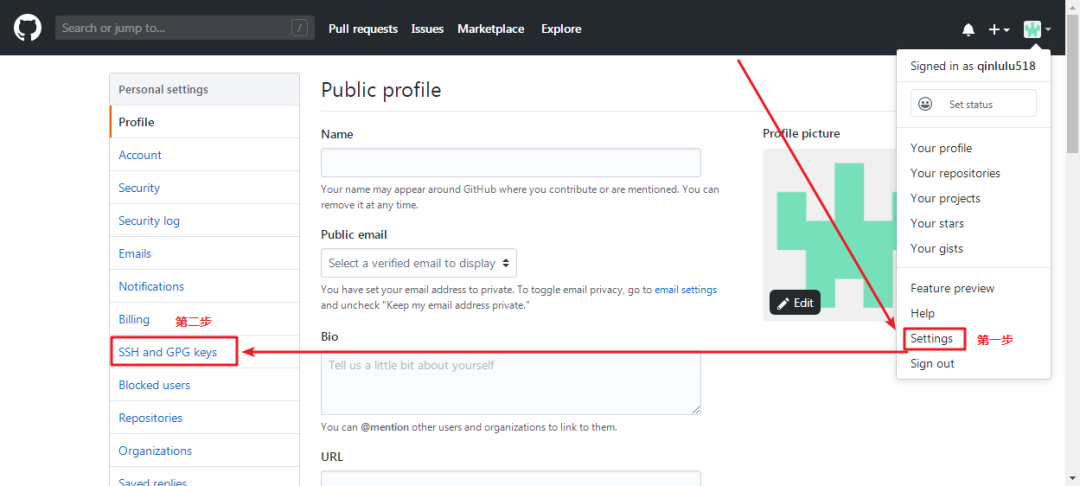Click the GitHub Octocat logo
This screenshot has height=486, width=1080.
tap(28, 28)
